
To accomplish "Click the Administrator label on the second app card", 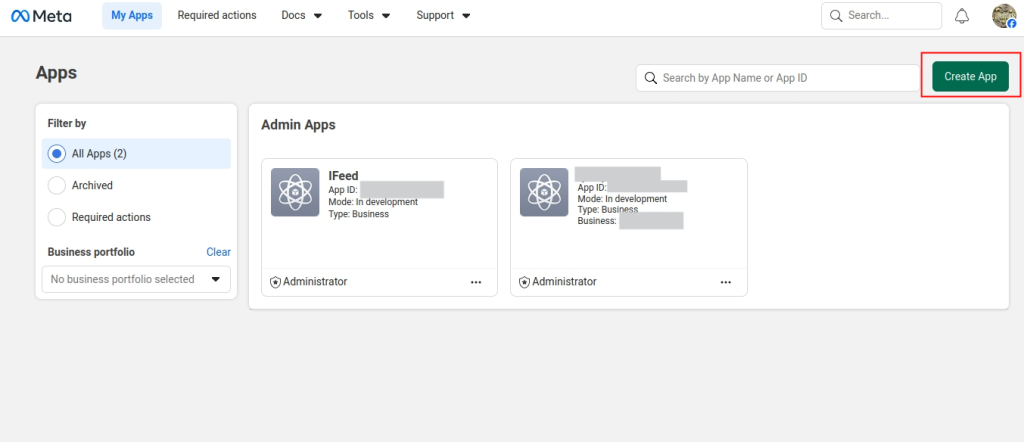I will tap(564, 282).
